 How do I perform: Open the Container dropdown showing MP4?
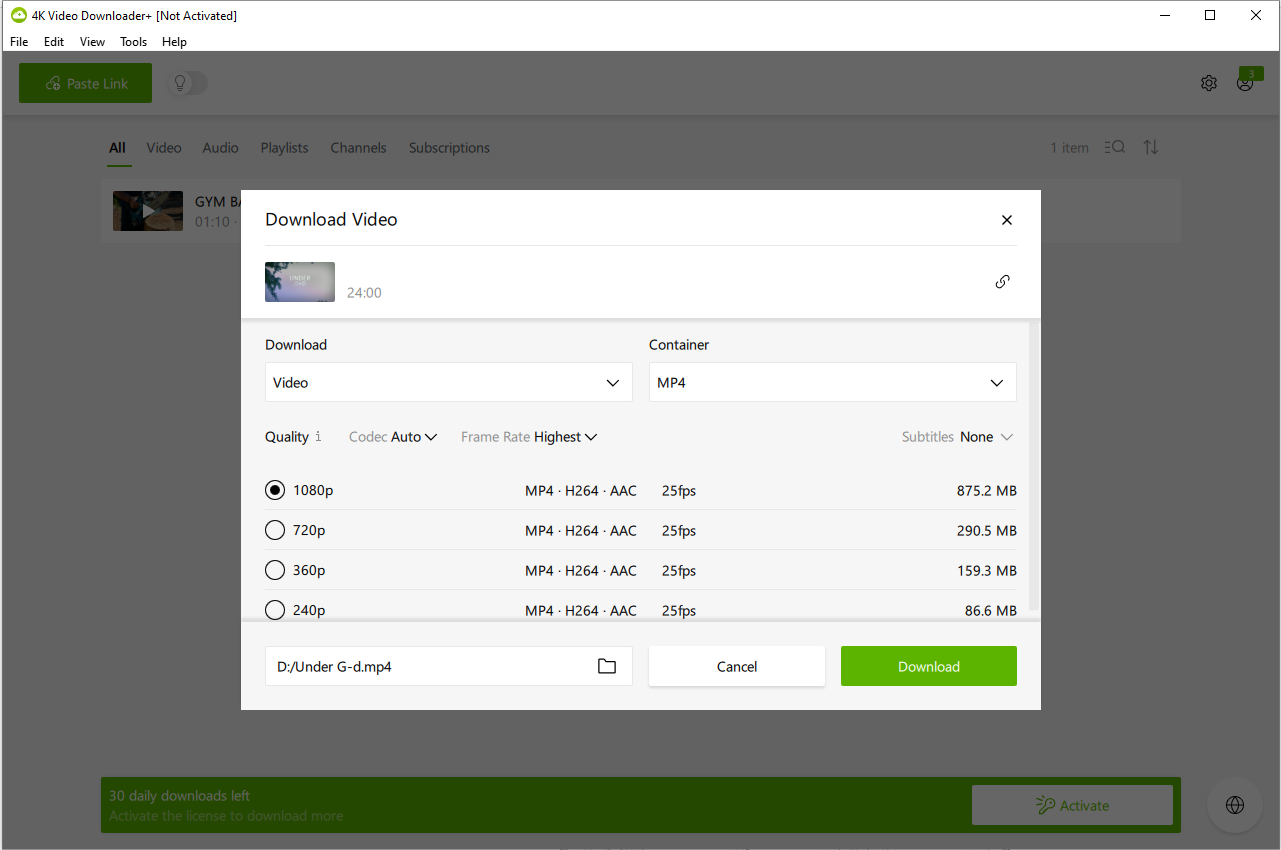(x=833, y=382)
